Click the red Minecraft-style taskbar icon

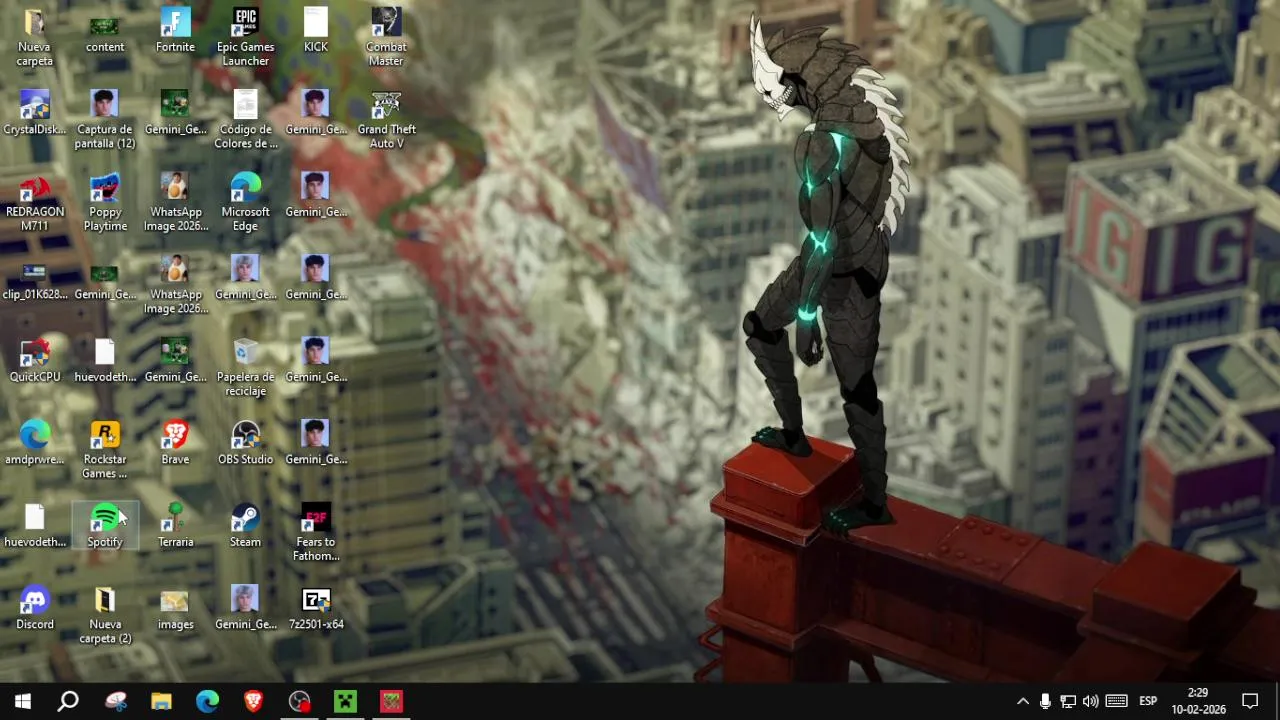pos(391,701)
